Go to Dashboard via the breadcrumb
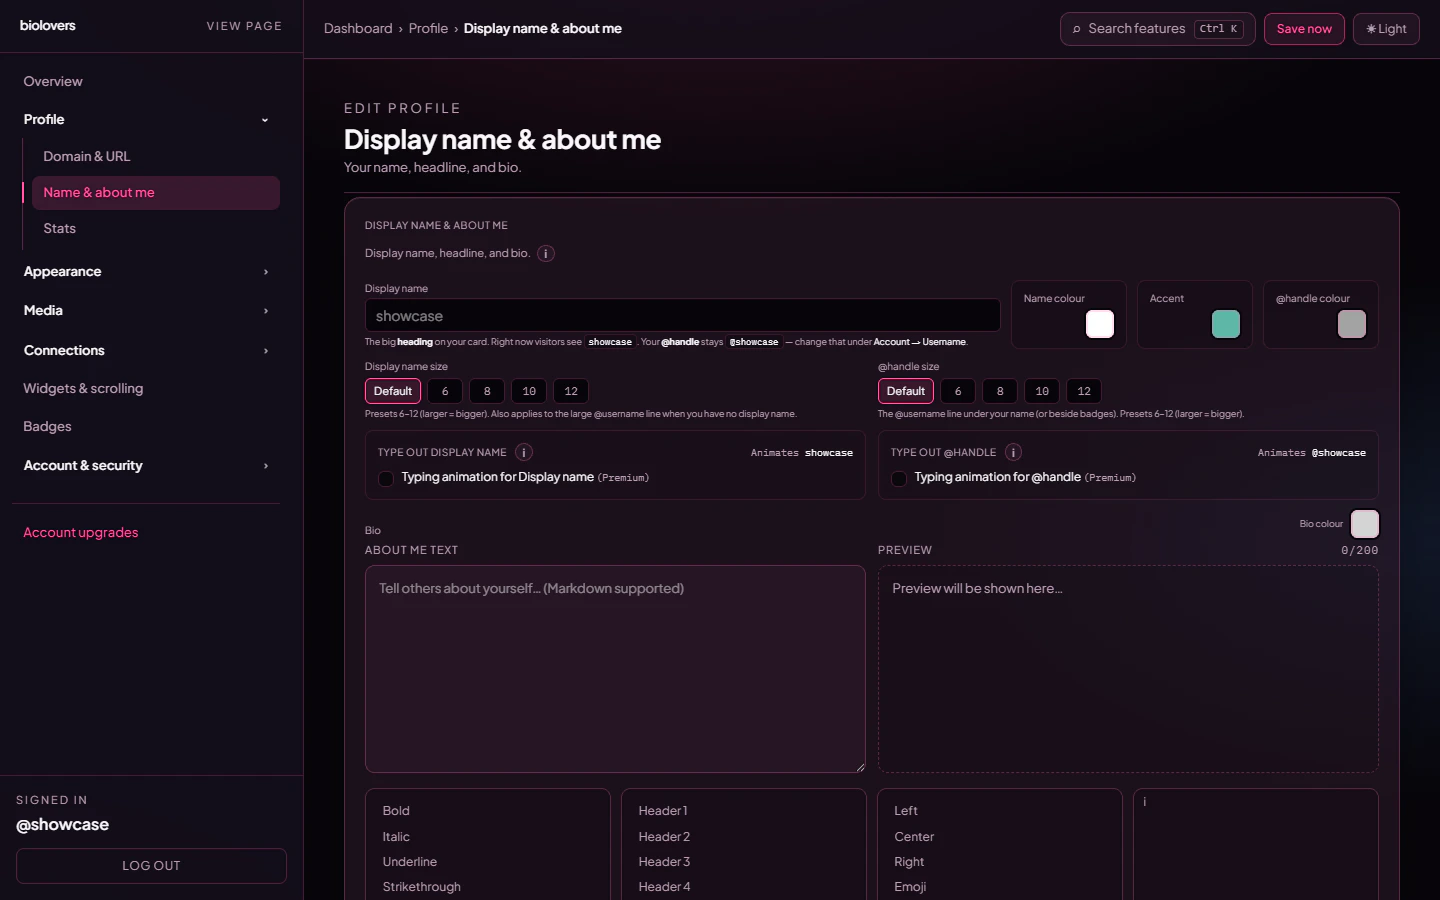Viewport: 1440px width, 900px height. point(358,28)
